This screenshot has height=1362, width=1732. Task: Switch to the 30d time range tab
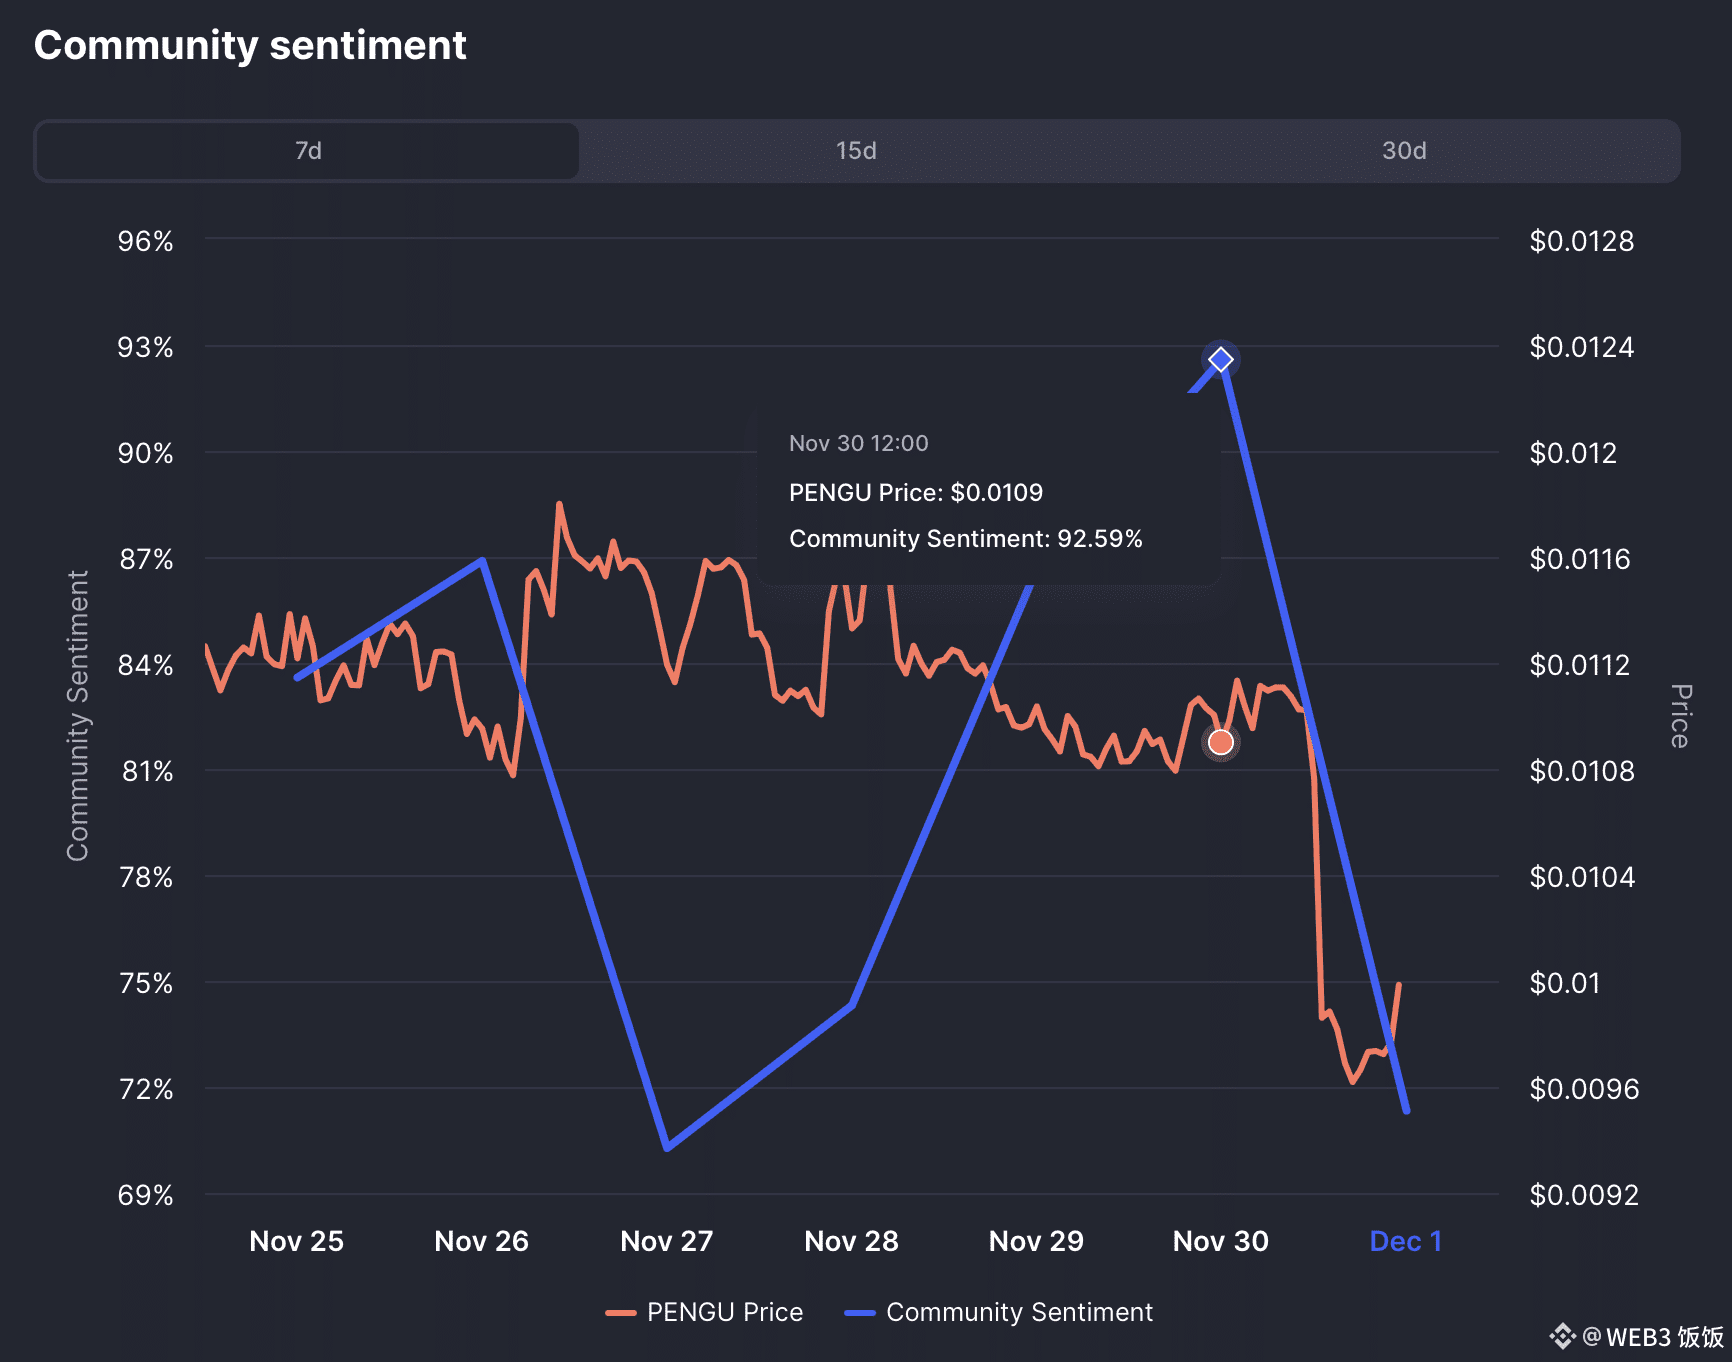point(1404,151)
